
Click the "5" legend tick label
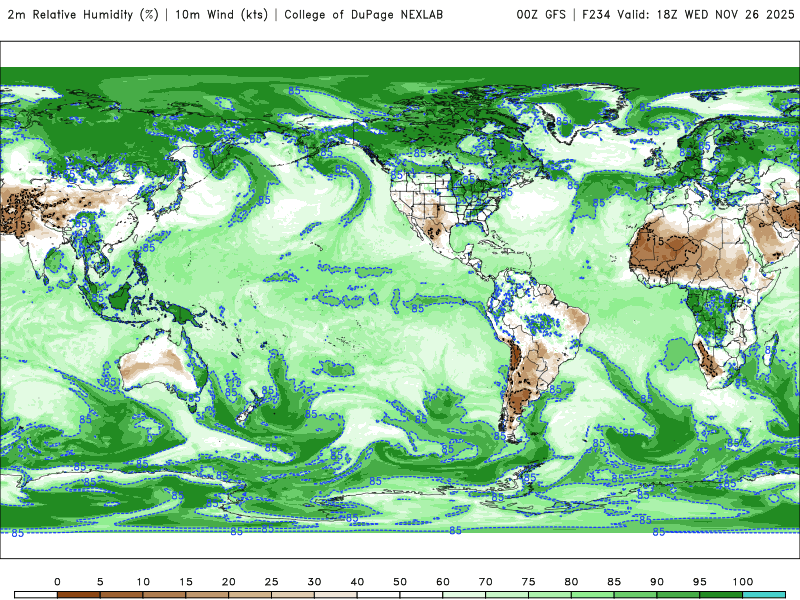tap(100, 582)
